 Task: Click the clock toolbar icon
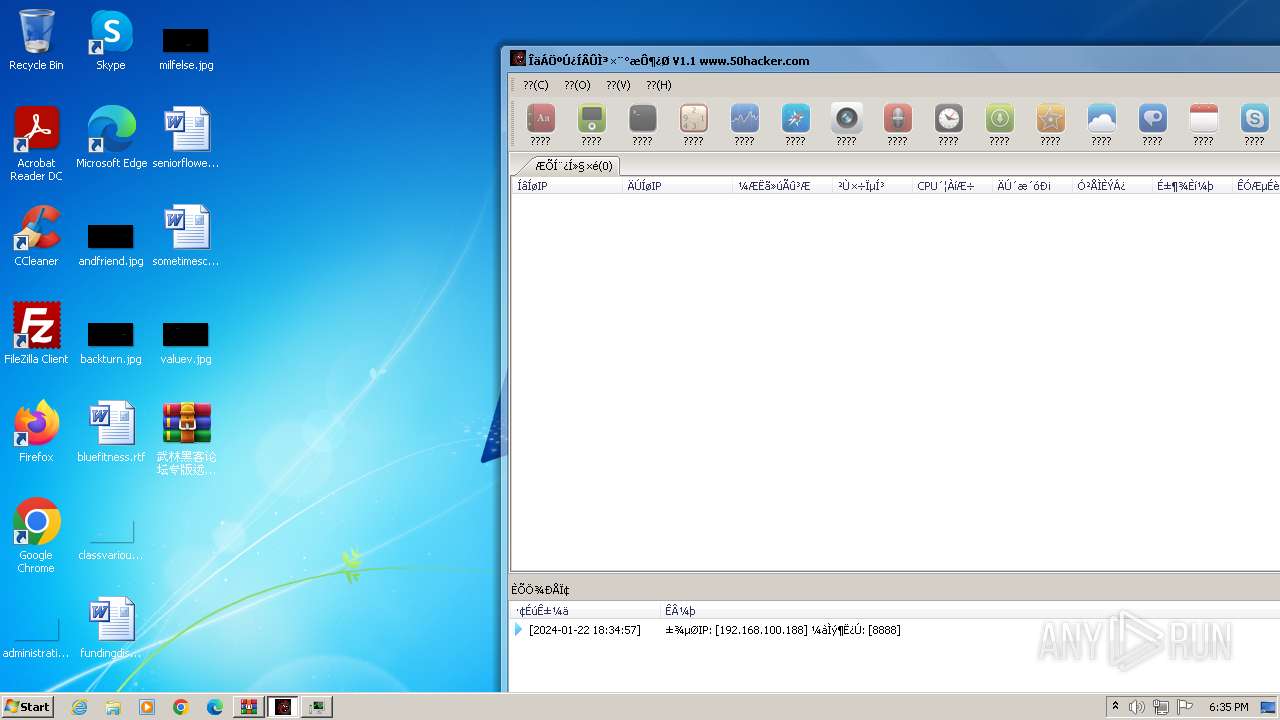click(x=949, y=119)
